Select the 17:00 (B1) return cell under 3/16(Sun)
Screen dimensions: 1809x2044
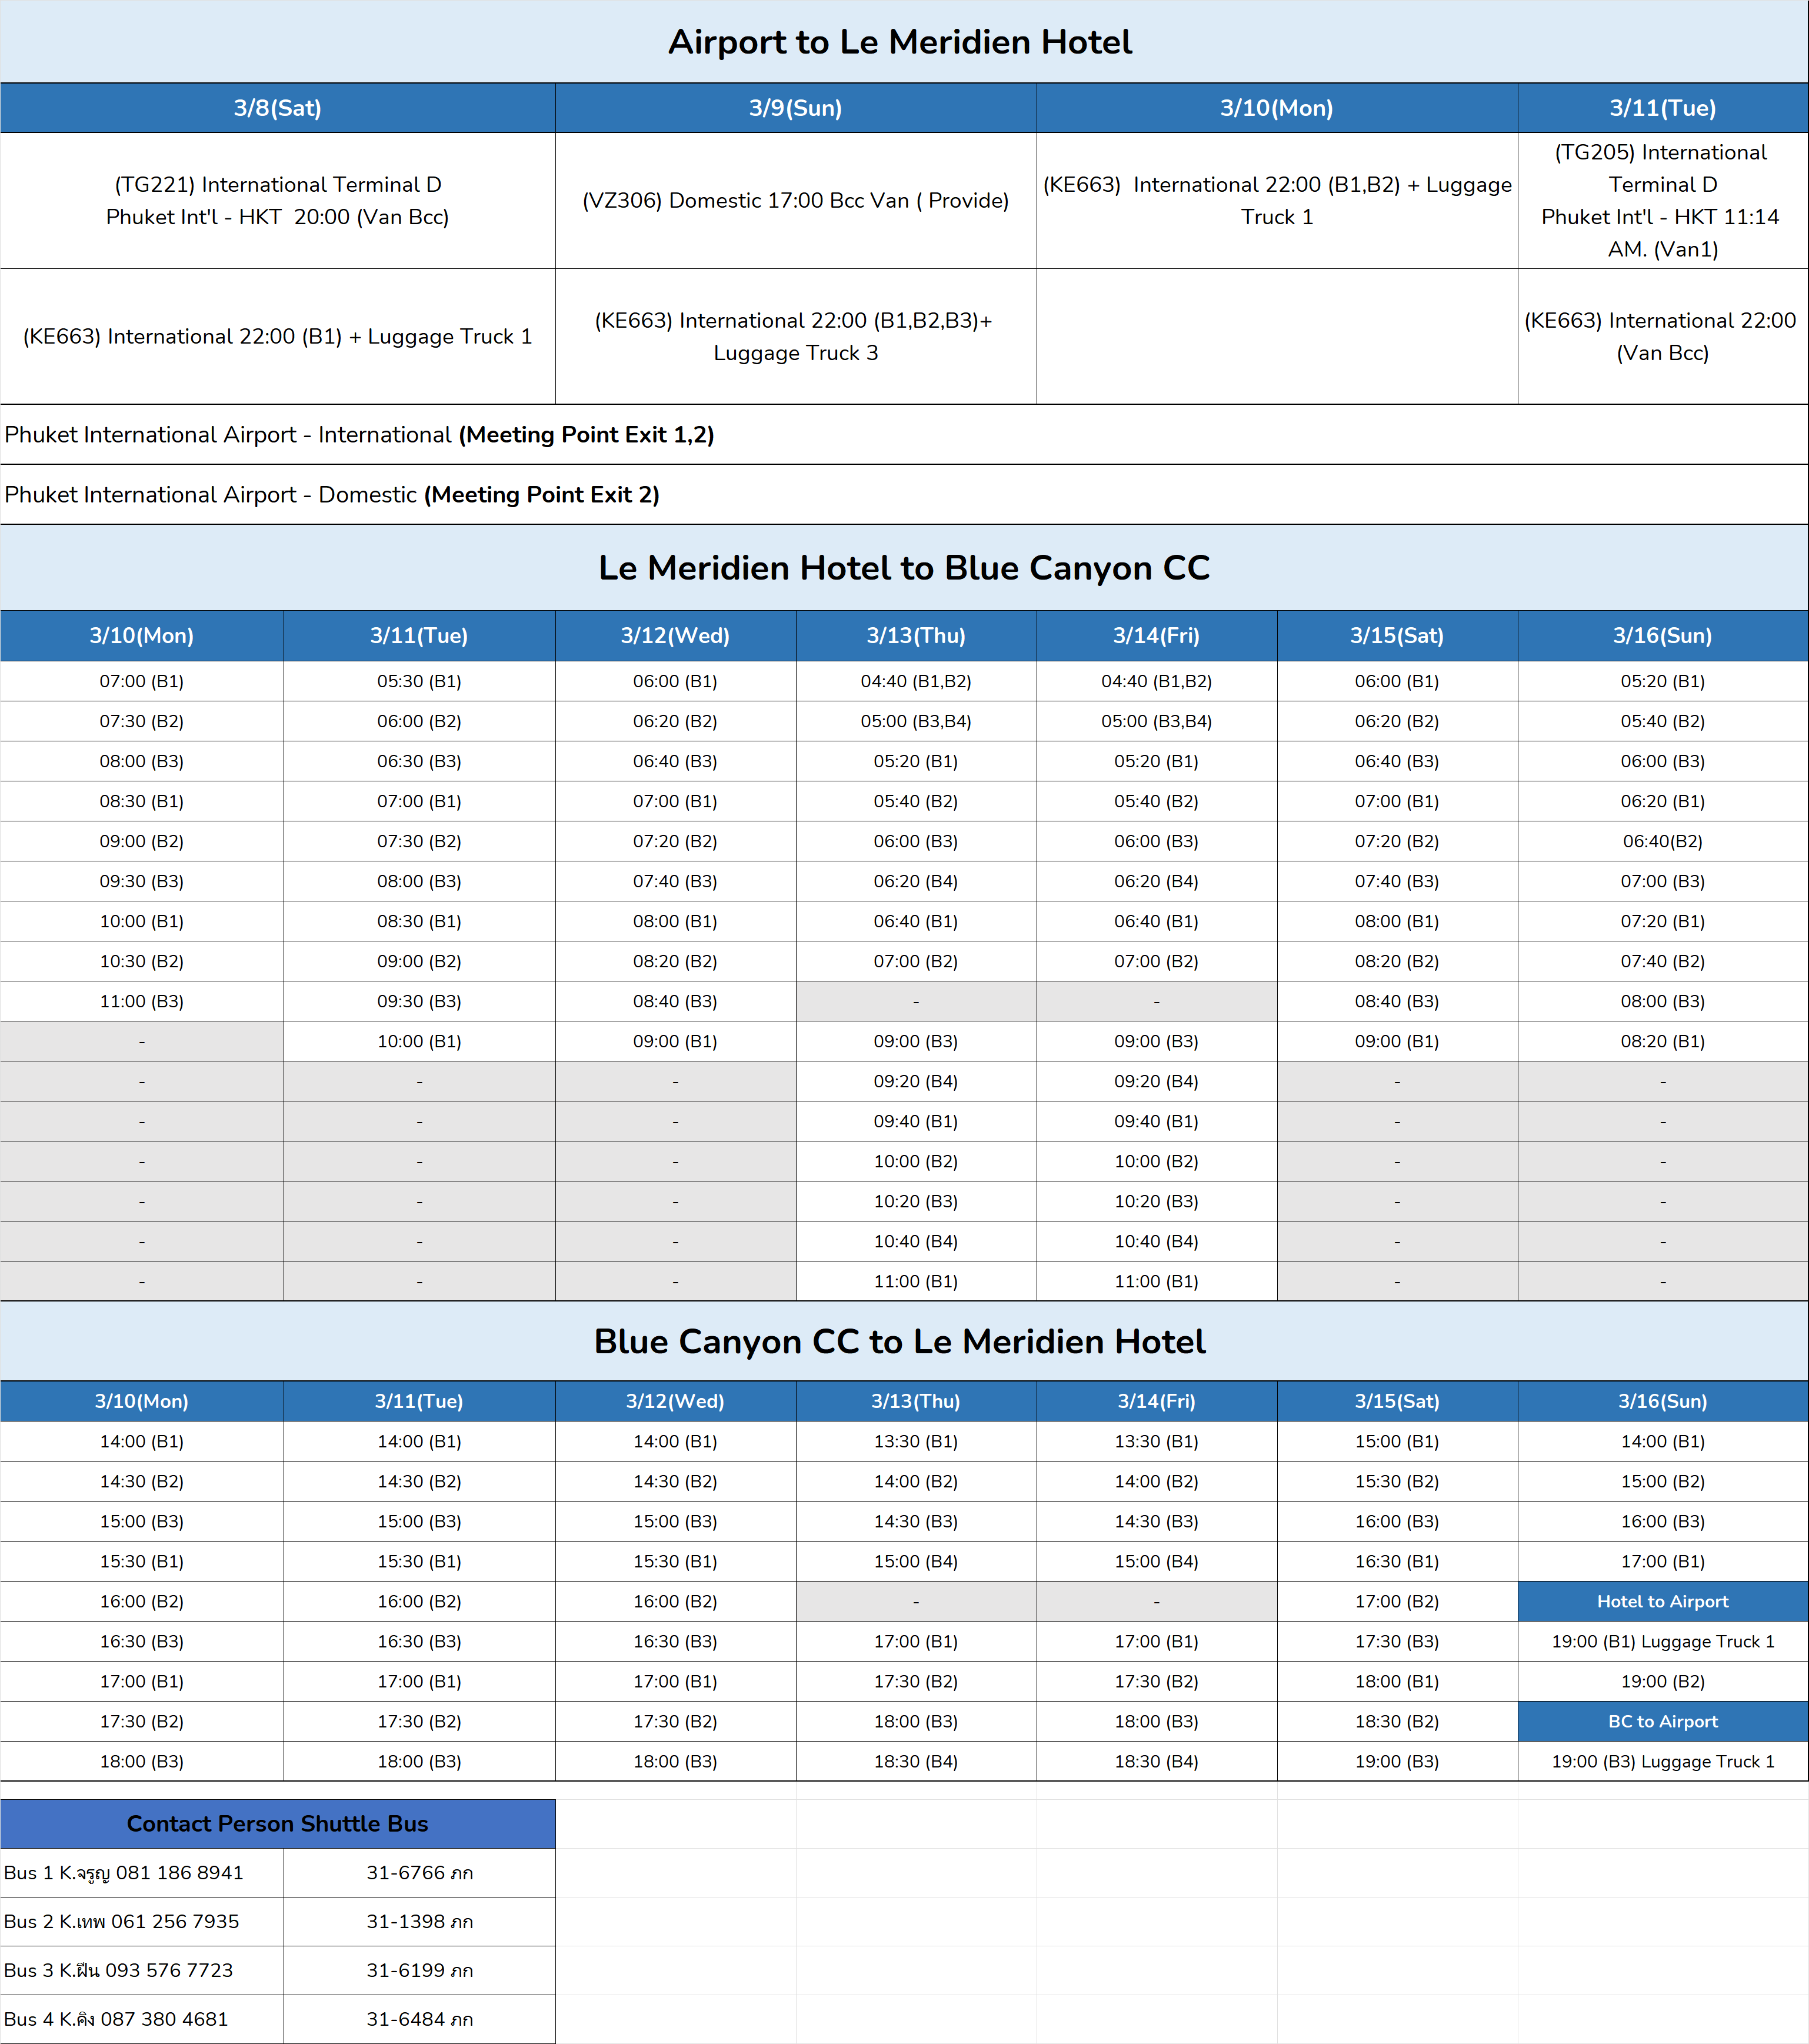point(1663,1561)
